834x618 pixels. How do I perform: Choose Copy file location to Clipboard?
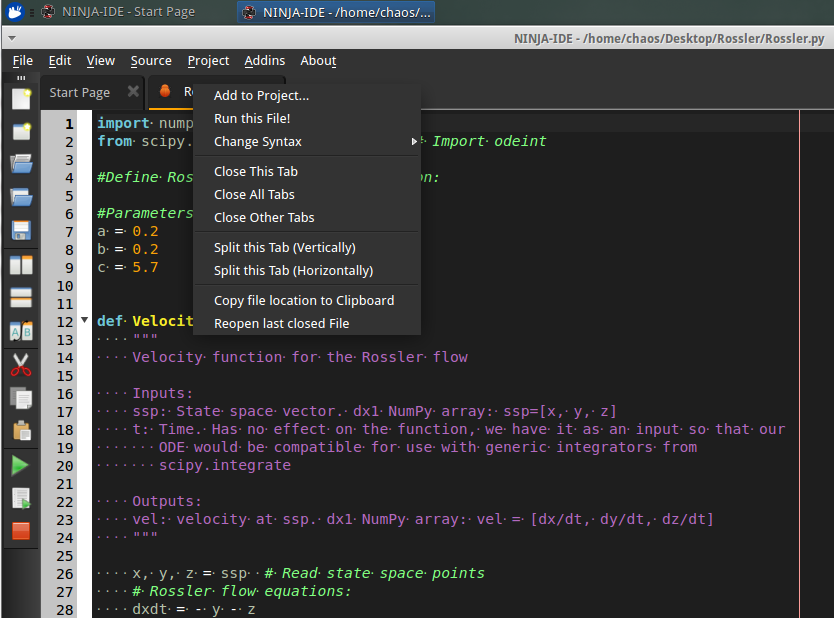[307, 300]
